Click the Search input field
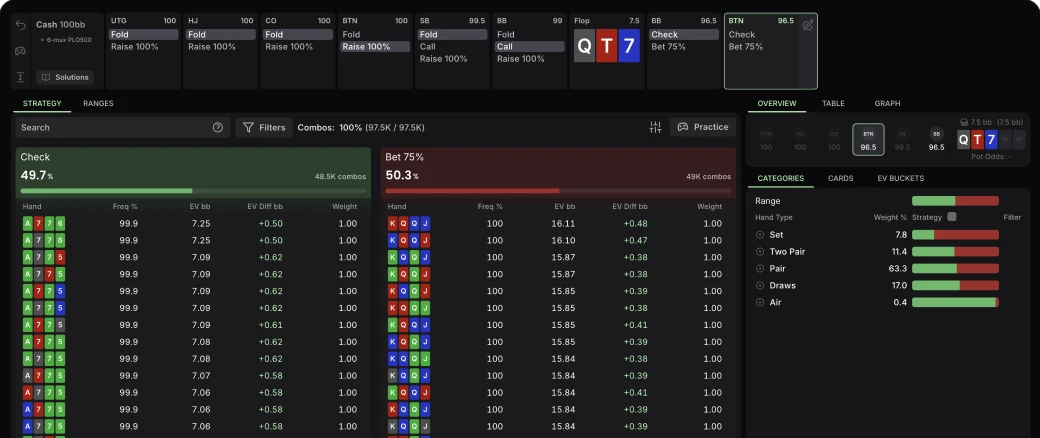The image size is (1040, 438). click(123, 127)
